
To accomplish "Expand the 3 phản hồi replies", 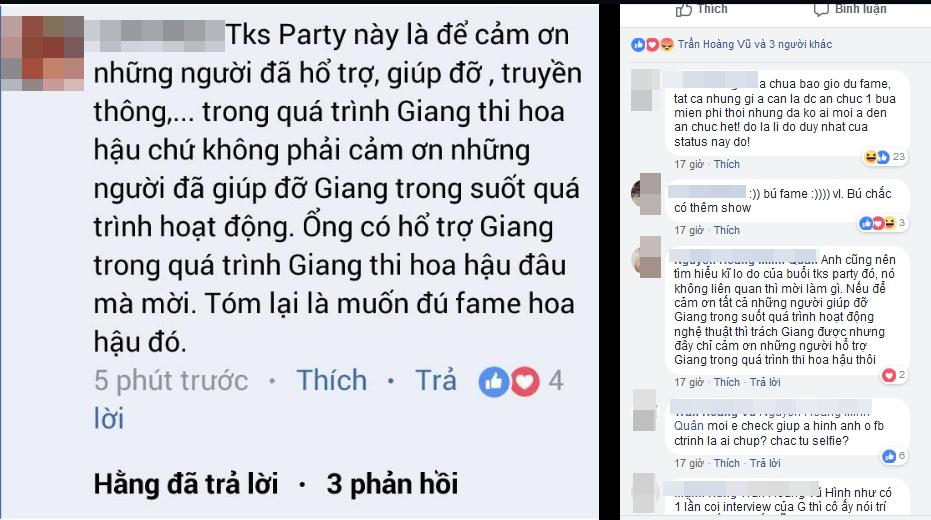I will point(392,484).
